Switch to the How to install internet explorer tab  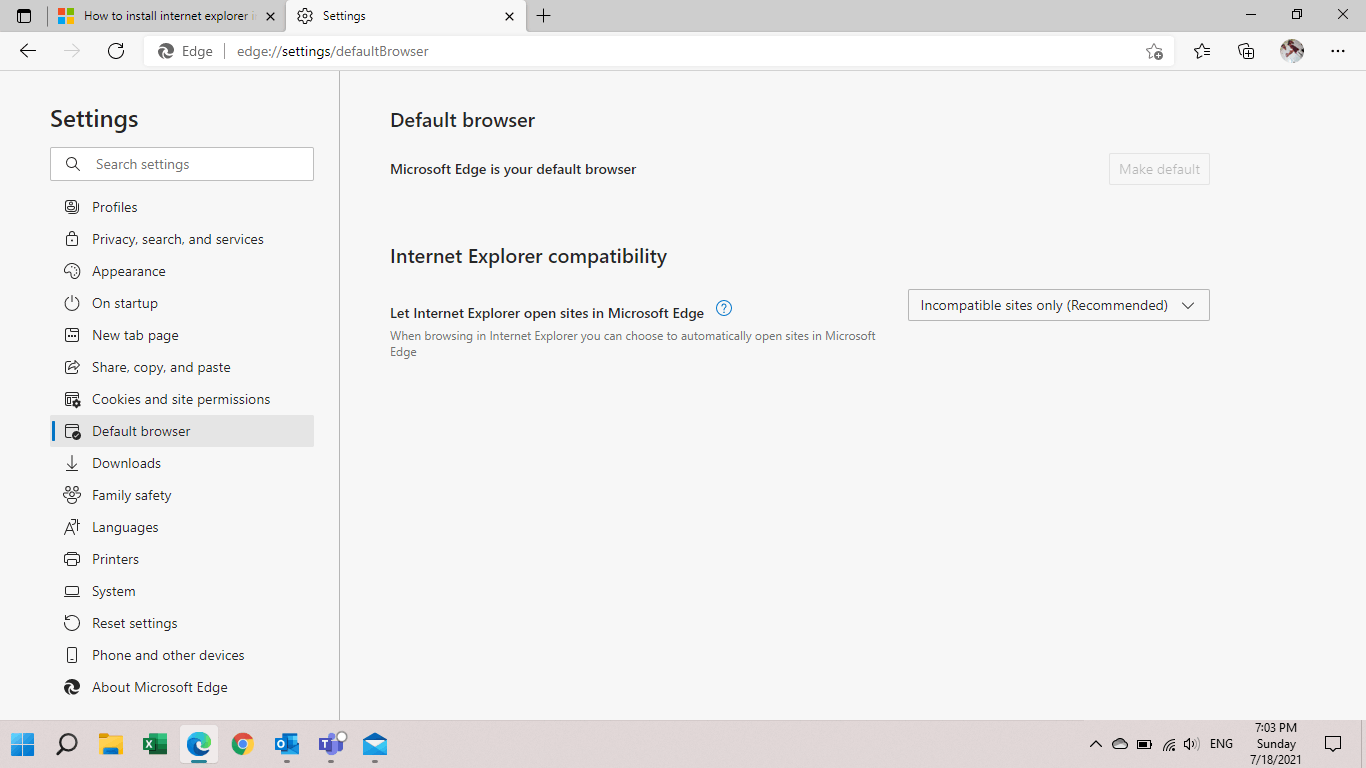coord(166,16)
